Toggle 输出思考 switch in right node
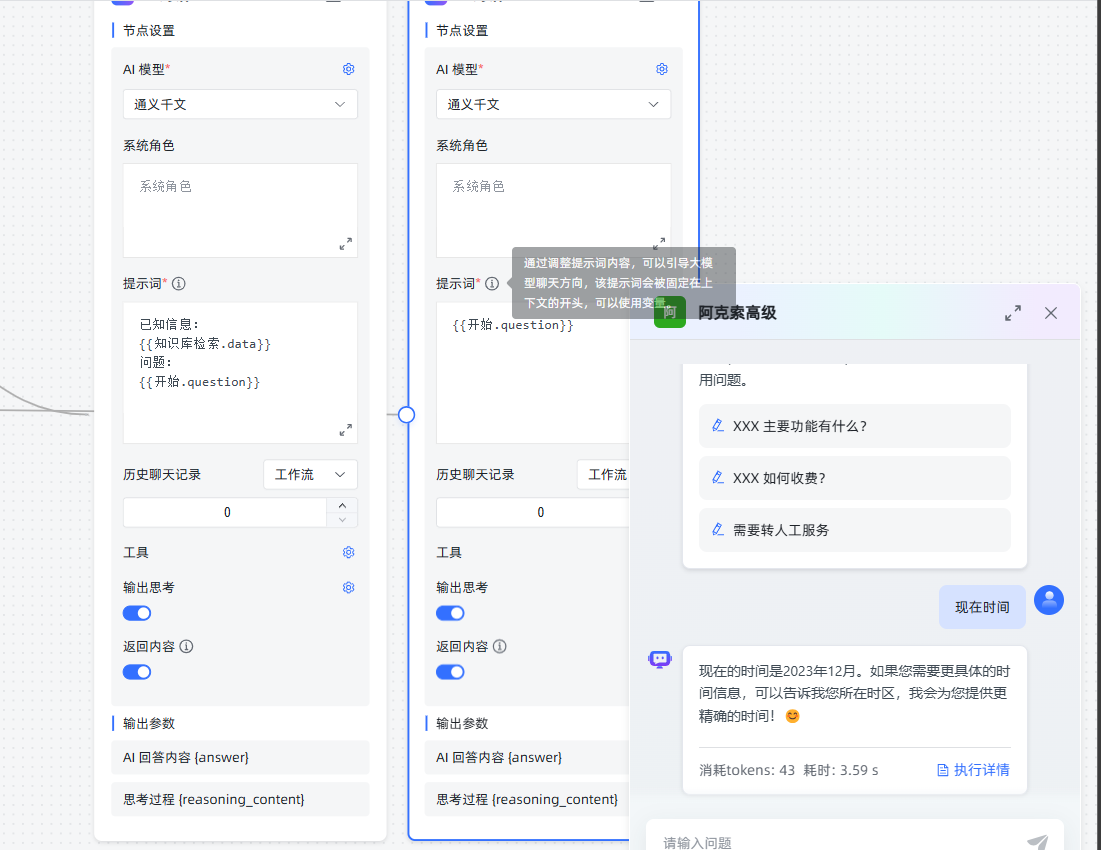Image resolution: width=1101 pixels, height=850 pixels. pos(450,613)
